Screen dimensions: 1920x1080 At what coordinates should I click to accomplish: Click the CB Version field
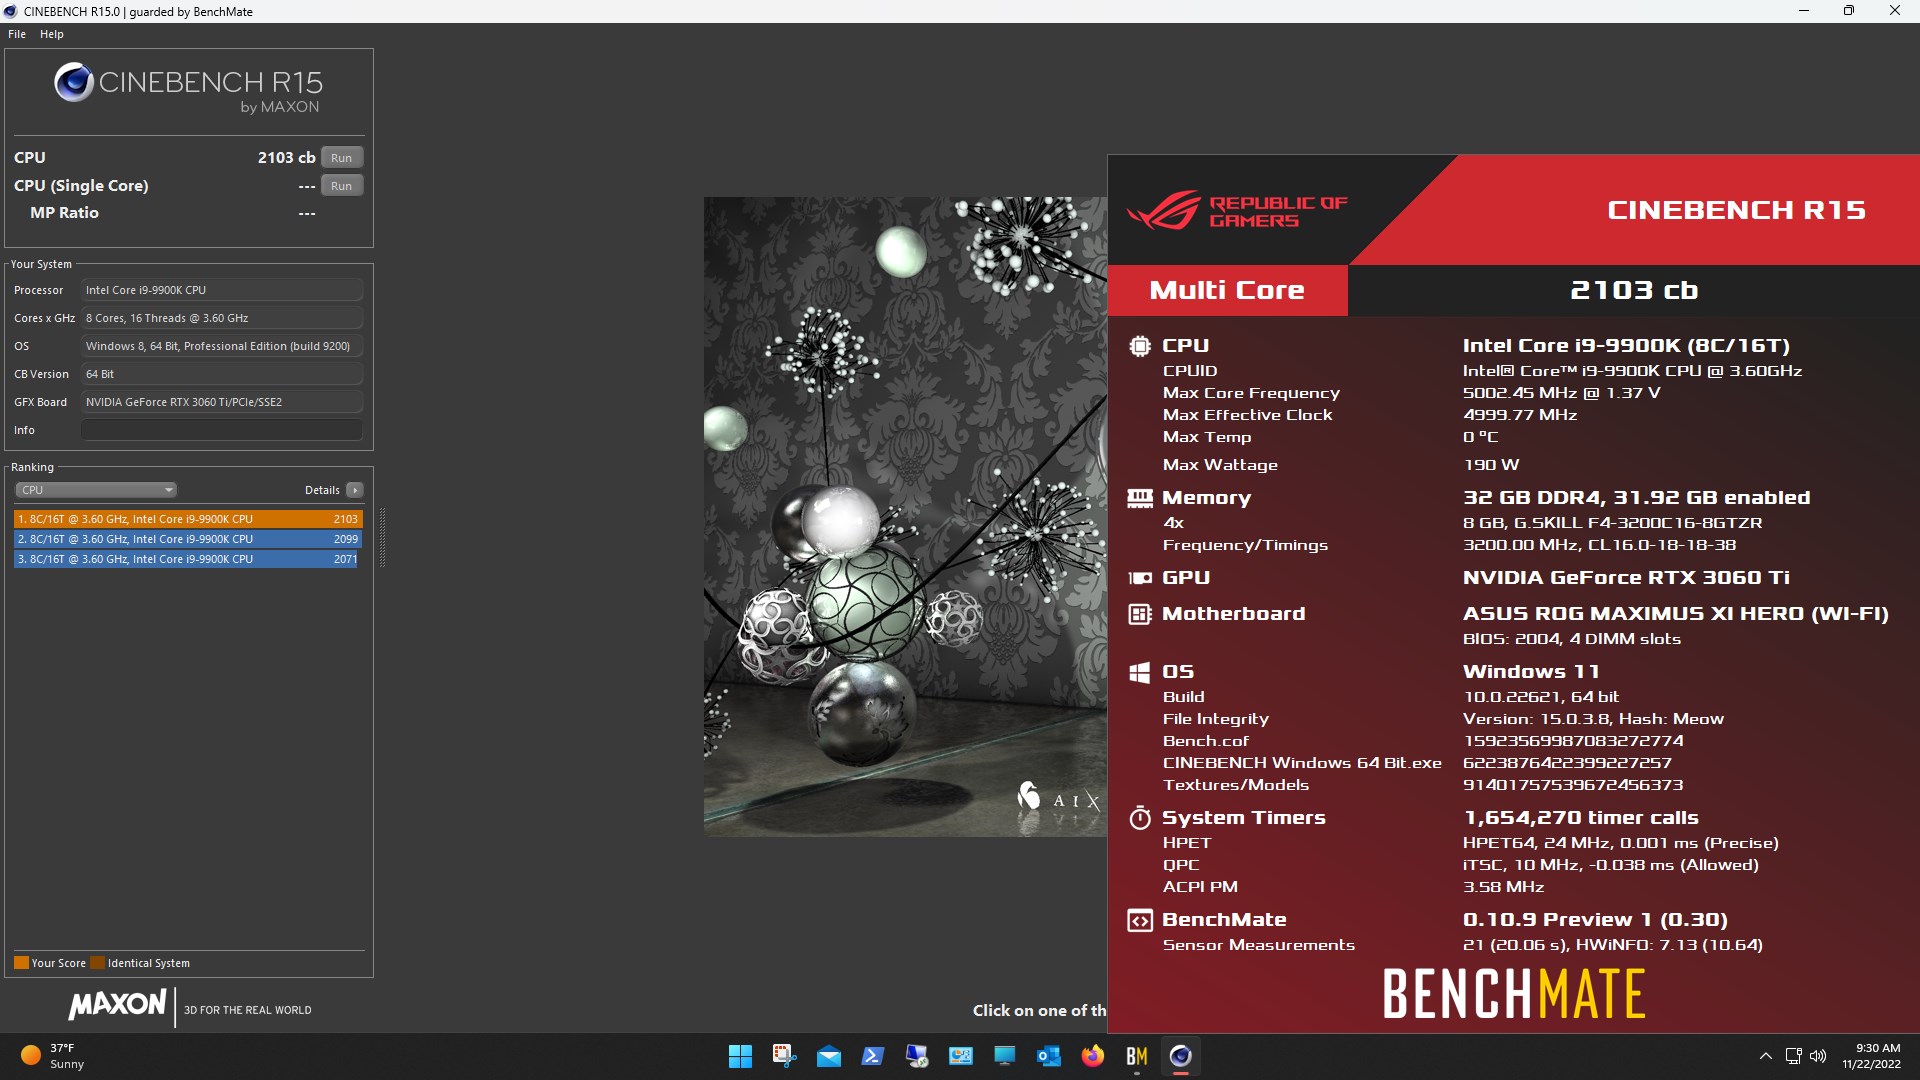[222, 374]
